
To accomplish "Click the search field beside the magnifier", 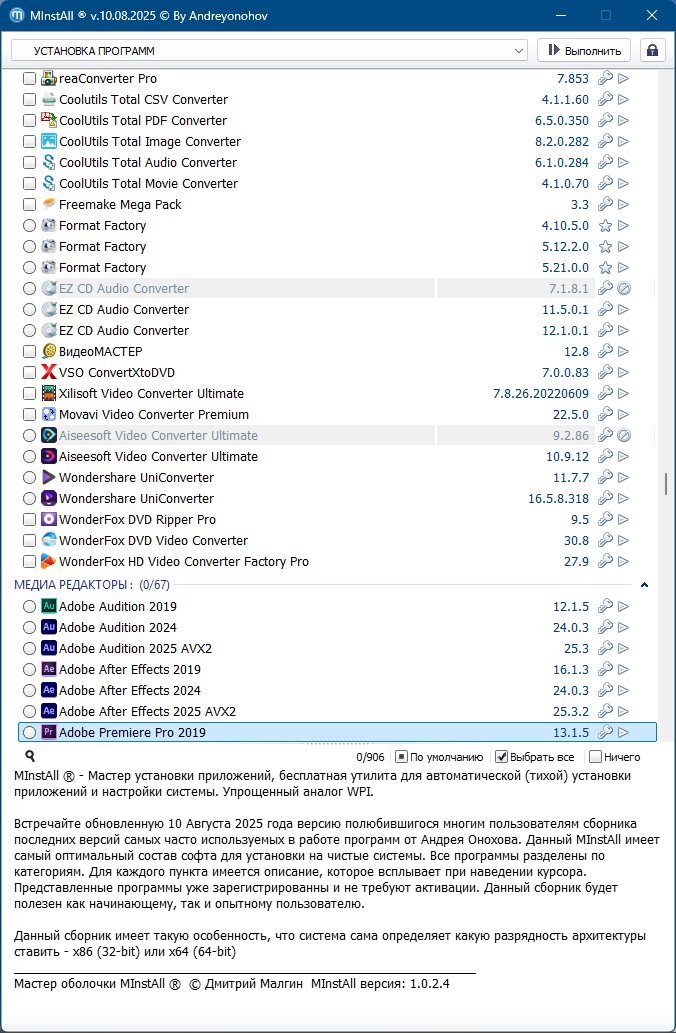I will [x=194, y=757].
